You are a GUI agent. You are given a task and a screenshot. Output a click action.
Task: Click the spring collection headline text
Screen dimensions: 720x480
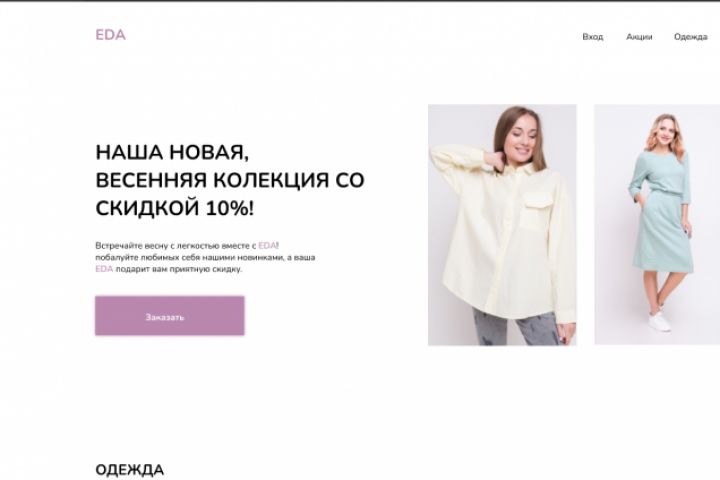(x=230, y=180)
